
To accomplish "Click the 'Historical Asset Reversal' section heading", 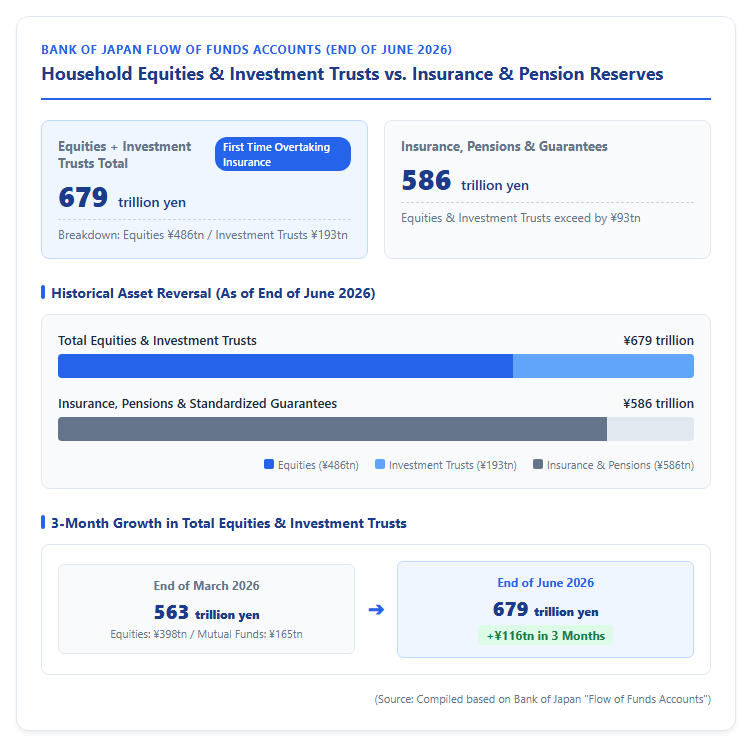I will (213, 293).
